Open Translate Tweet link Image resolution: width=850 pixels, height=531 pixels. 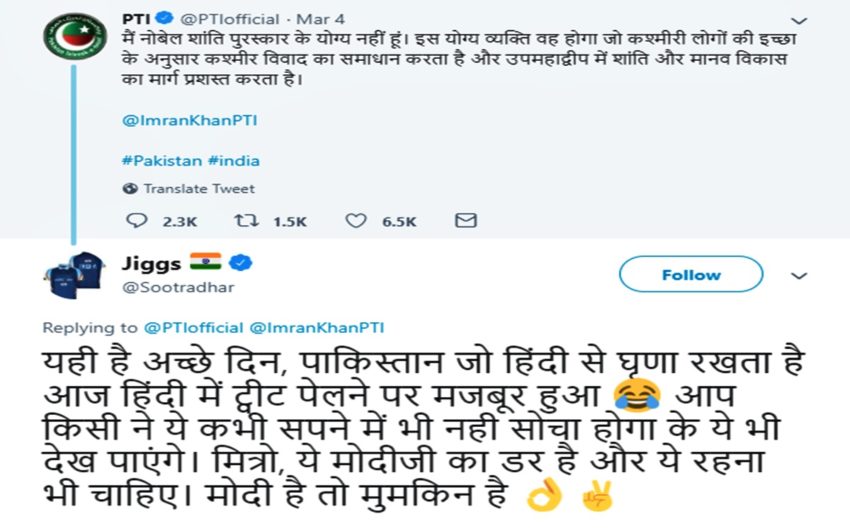point(198,188)
